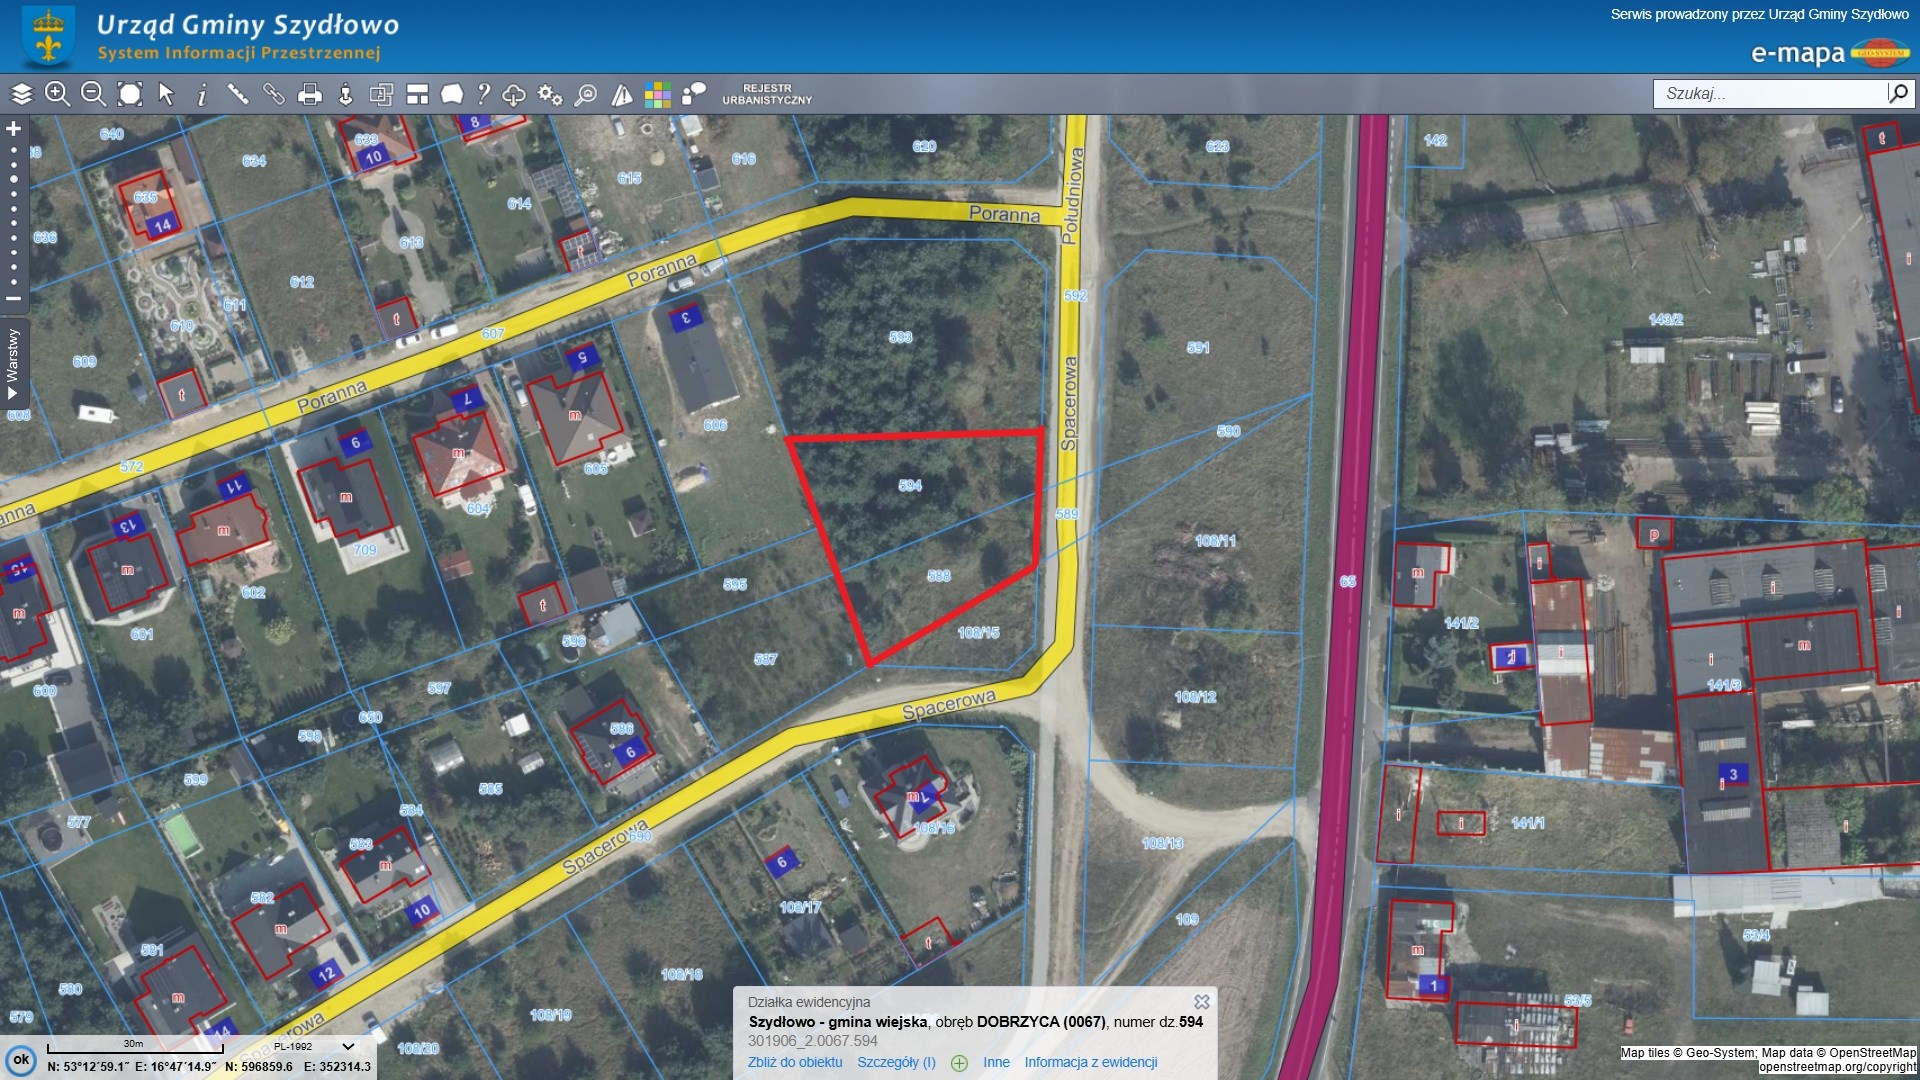Open the Szczegóły (I) details link
The width and height of the screenshot is (1920, 1080).
[896, 1062]
